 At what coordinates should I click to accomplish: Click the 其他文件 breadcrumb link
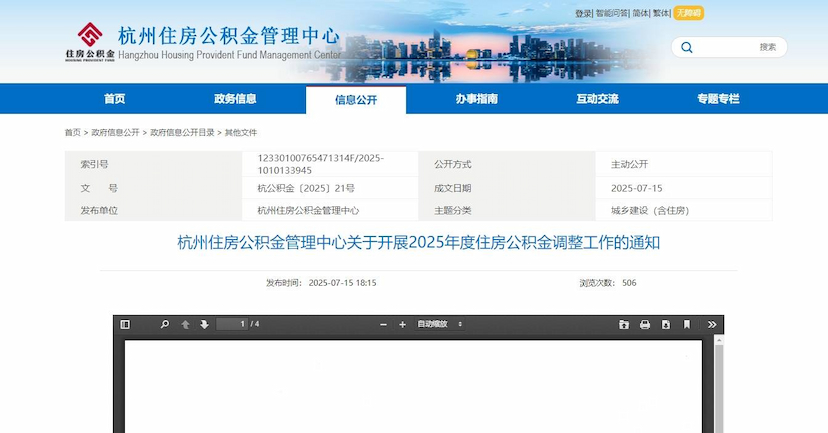[241, 133]
